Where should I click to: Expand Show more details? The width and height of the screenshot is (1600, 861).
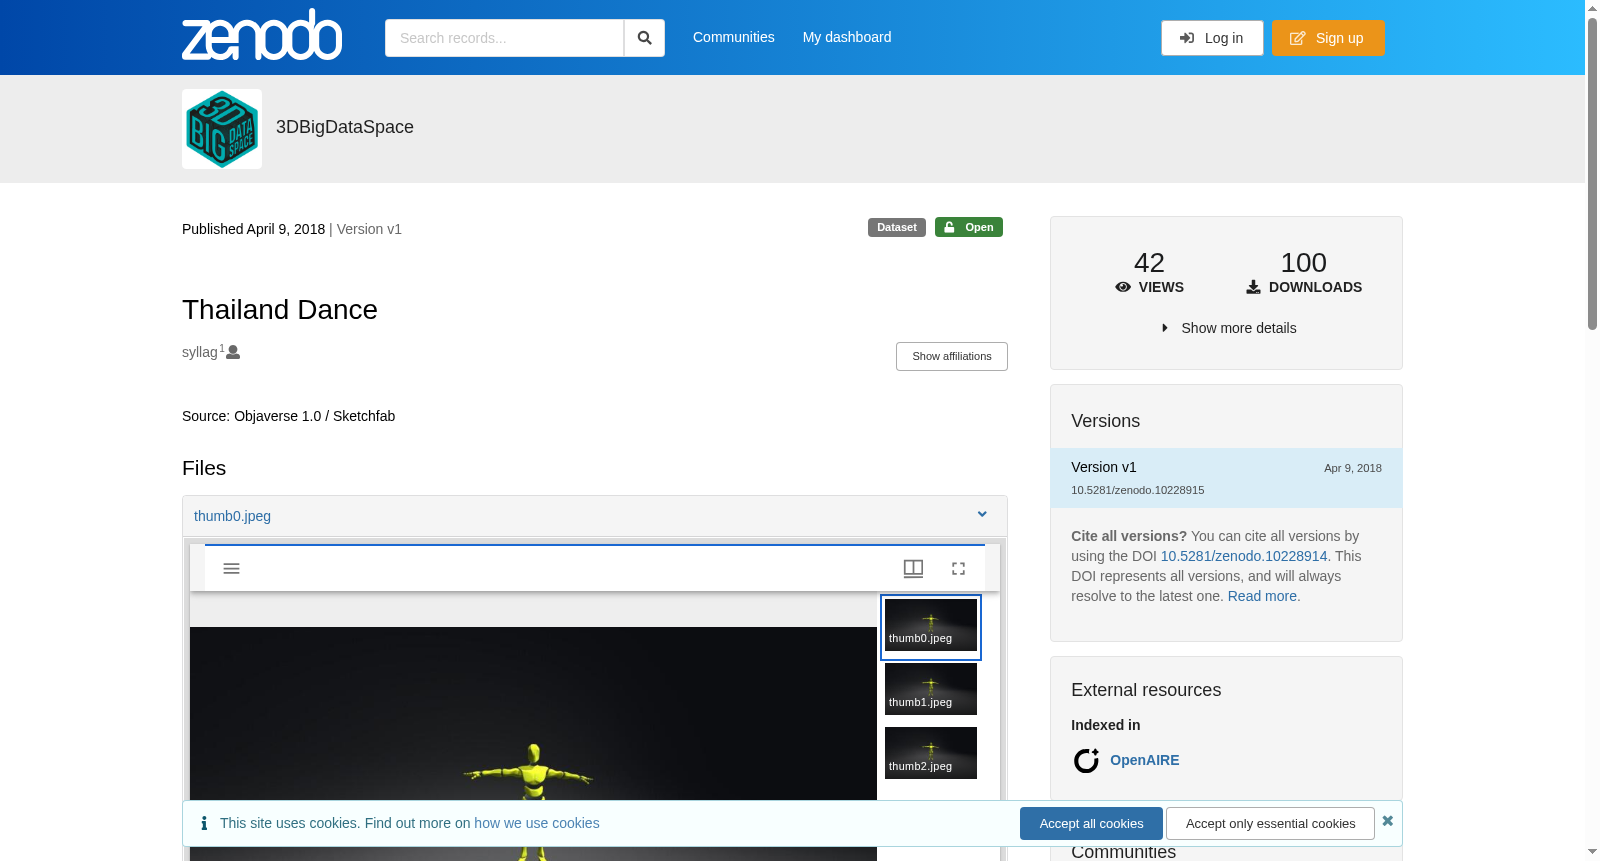point(1229,328)
